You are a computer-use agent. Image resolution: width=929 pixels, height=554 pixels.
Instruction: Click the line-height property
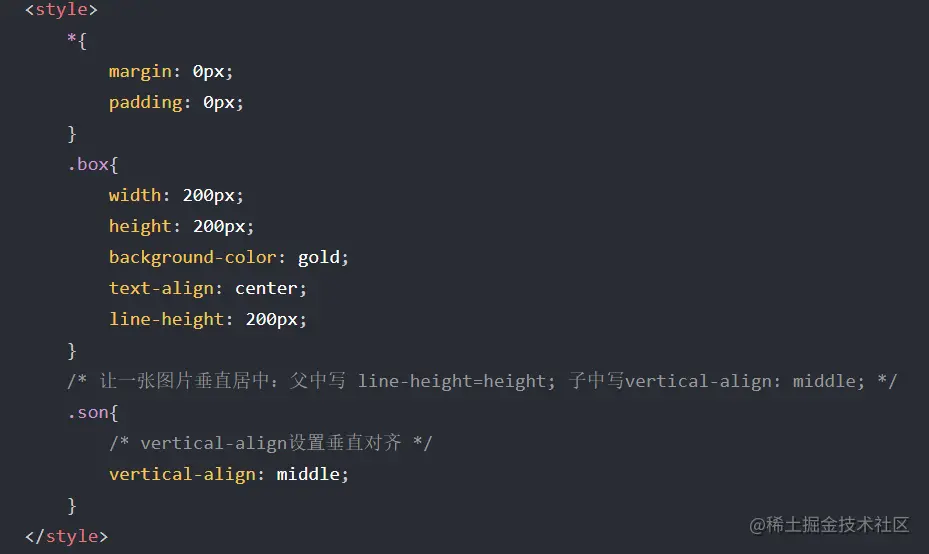[x=166, y=319]
